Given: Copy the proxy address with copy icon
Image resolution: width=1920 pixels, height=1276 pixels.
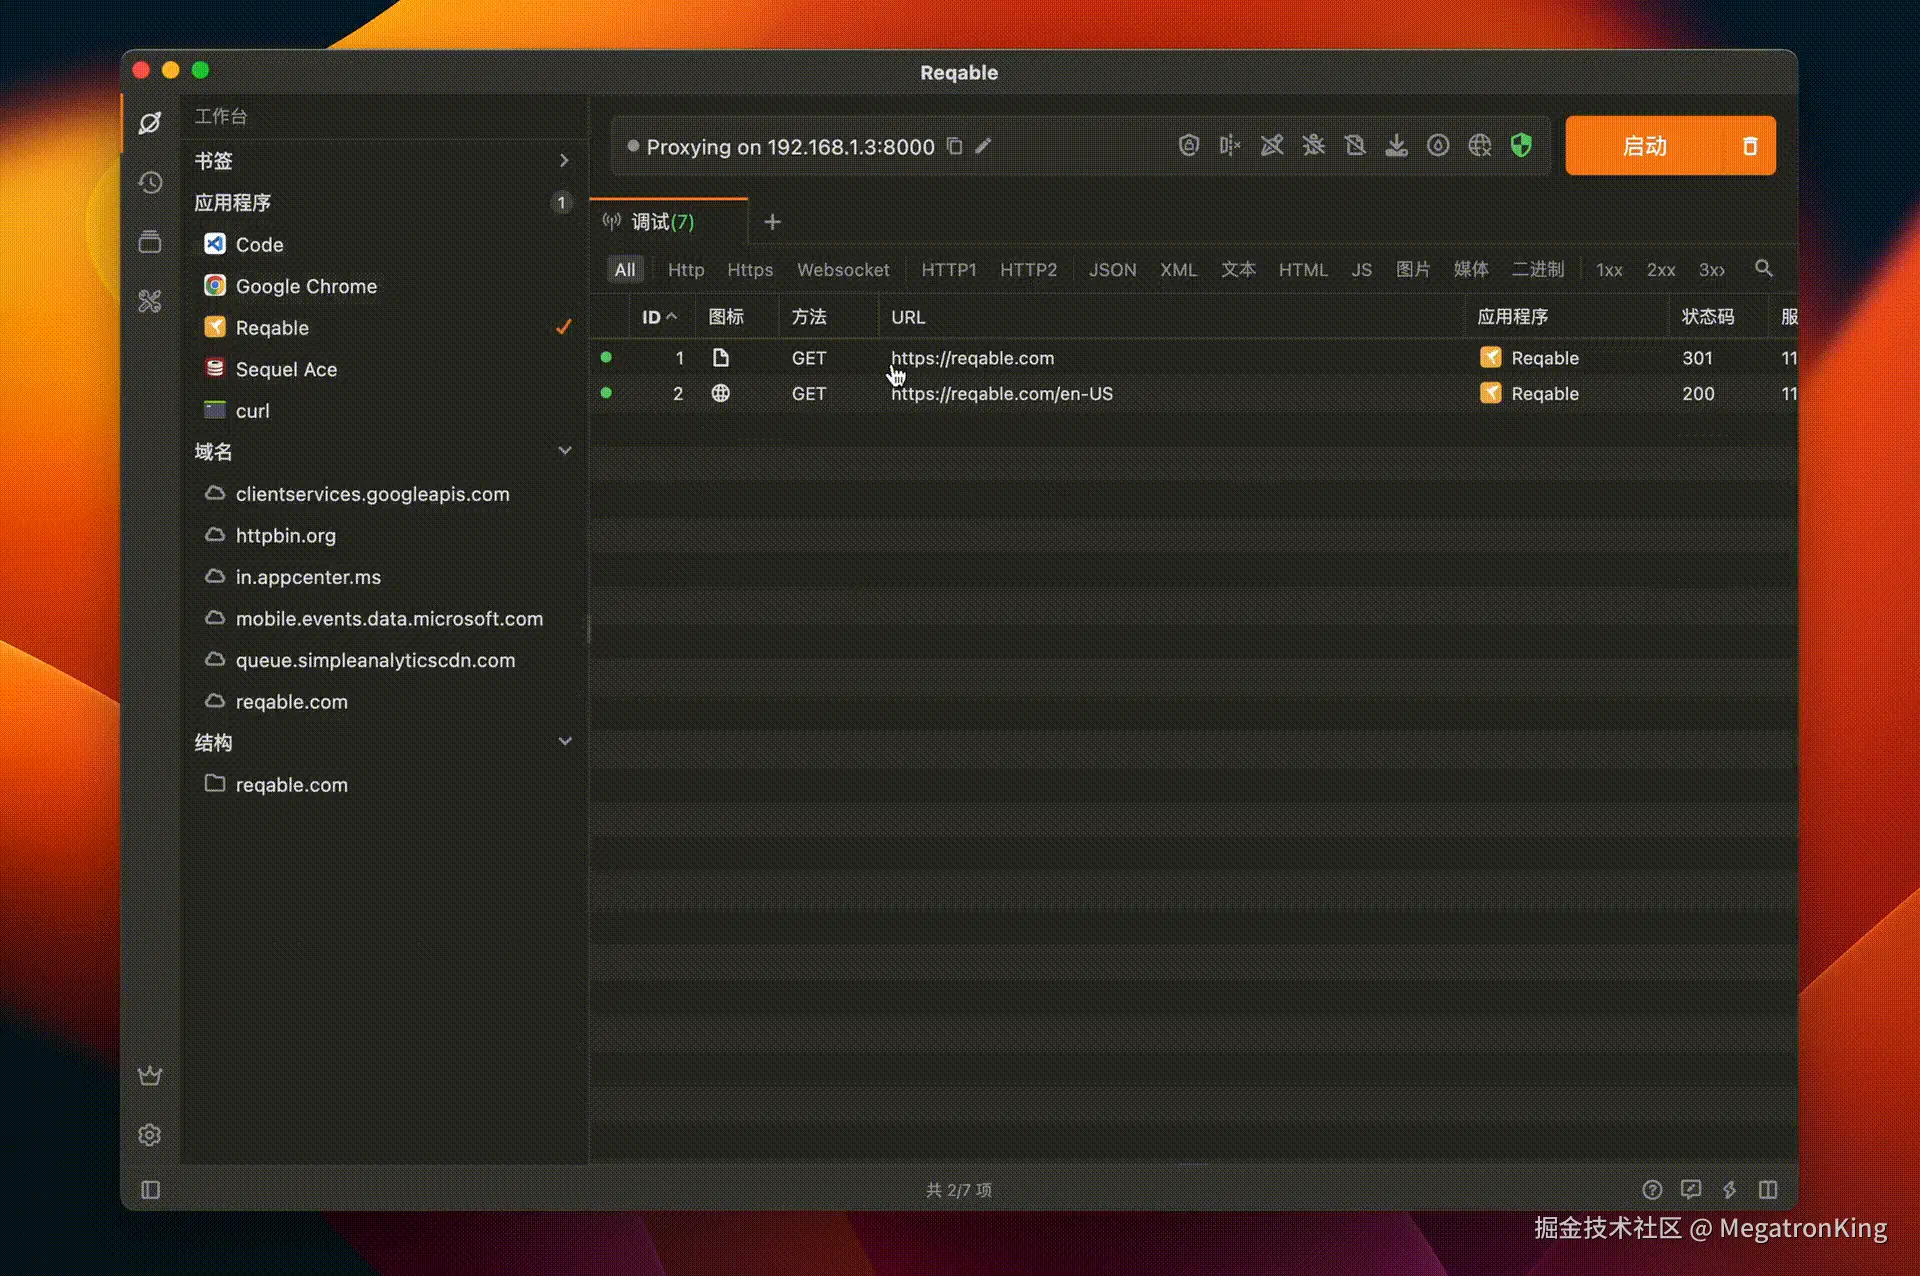Looking at the screenshot, I should [955, 146].
